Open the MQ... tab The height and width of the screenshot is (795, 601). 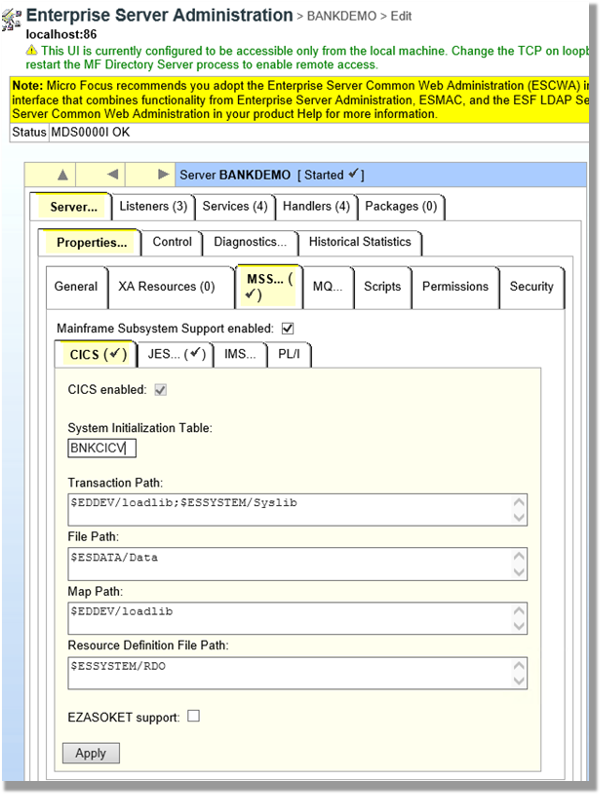click(x=328, y=286)
